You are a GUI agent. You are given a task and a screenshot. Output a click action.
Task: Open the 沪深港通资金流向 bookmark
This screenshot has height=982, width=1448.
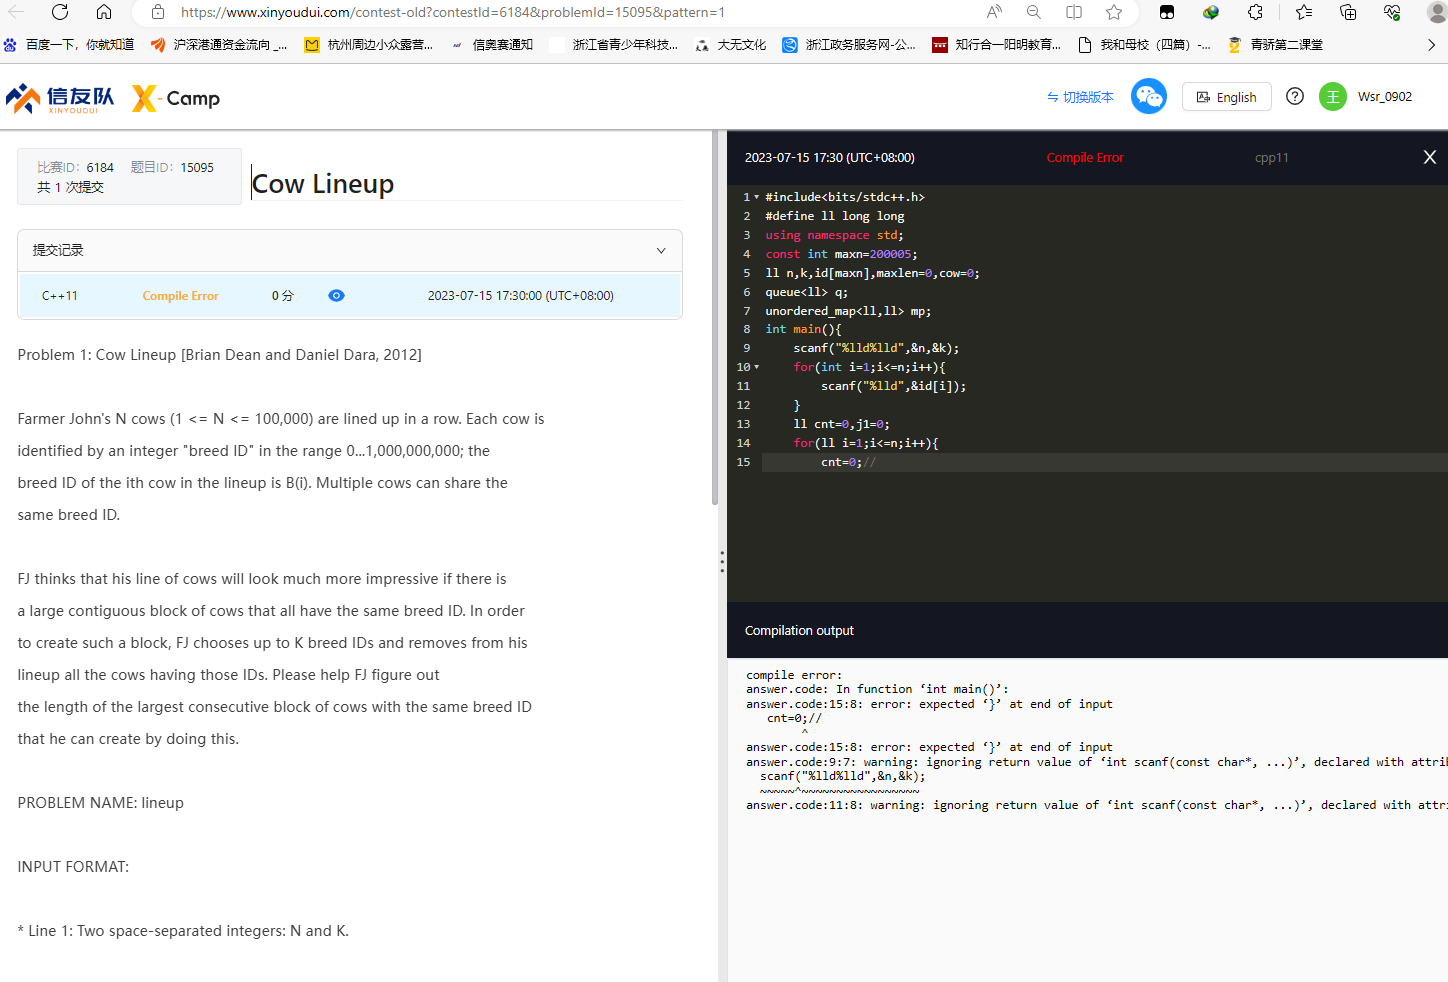(x=219, y=45)
